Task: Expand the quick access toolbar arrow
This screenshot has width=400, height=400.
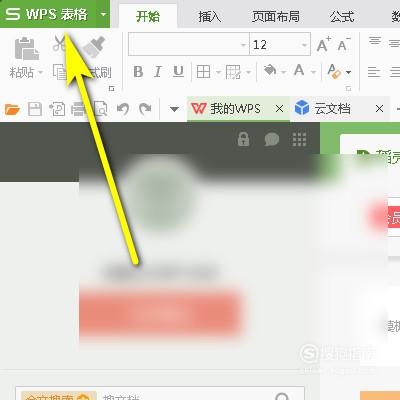Action: (x=174, y=109)
